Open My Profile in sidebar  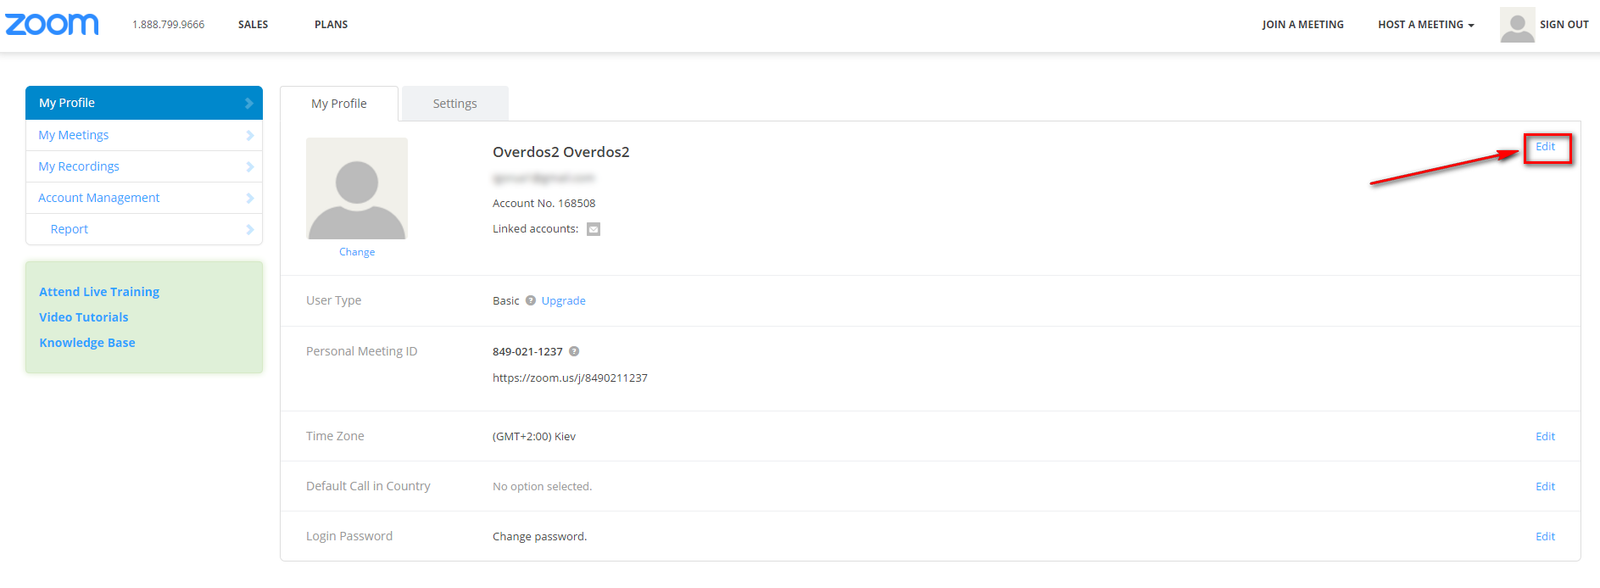[x=144, y=103]
